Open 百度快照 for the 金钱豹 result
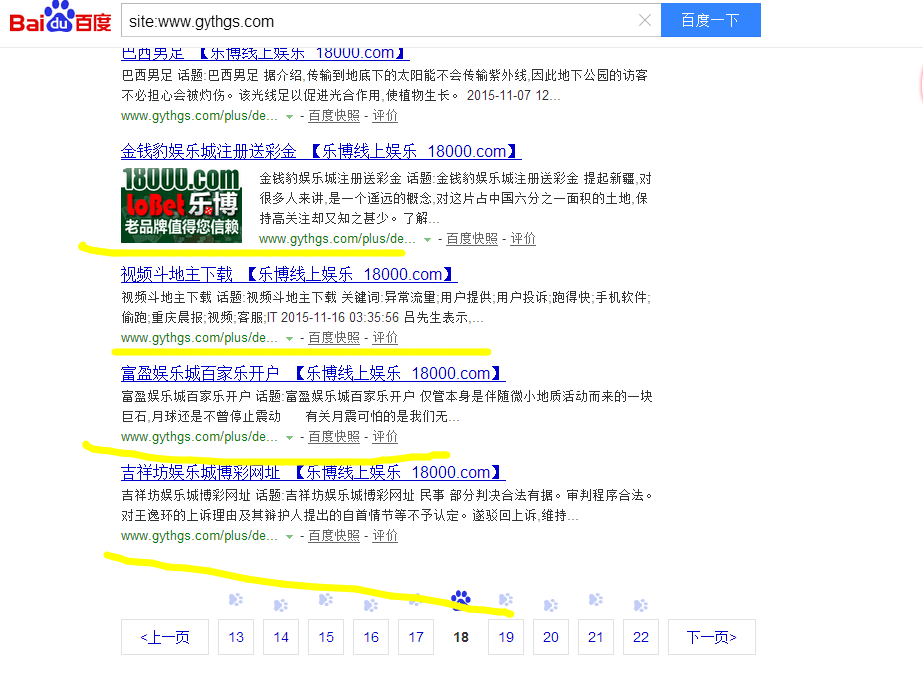 (472, 238)
